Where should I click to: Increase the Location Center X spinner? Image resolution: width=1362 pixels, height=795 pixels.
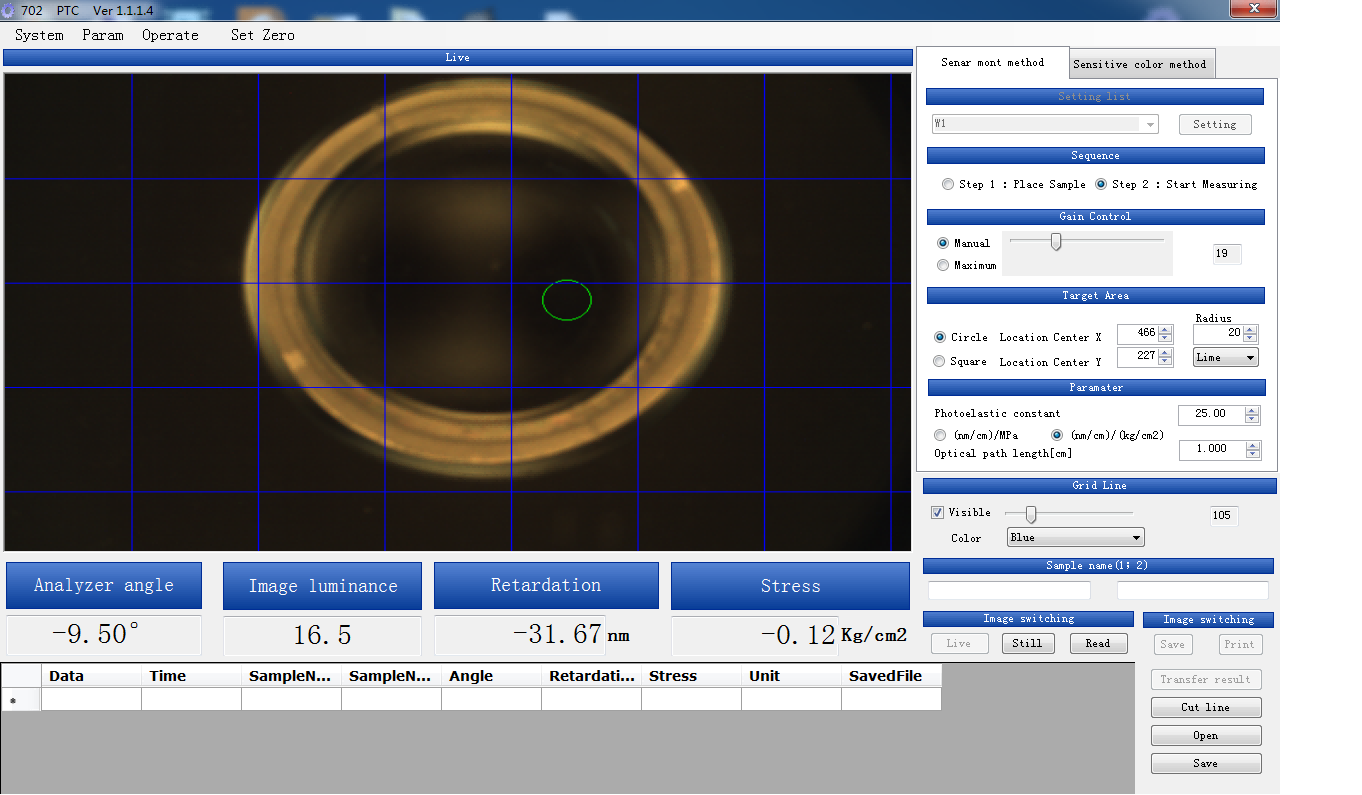tap(1165, 329)
